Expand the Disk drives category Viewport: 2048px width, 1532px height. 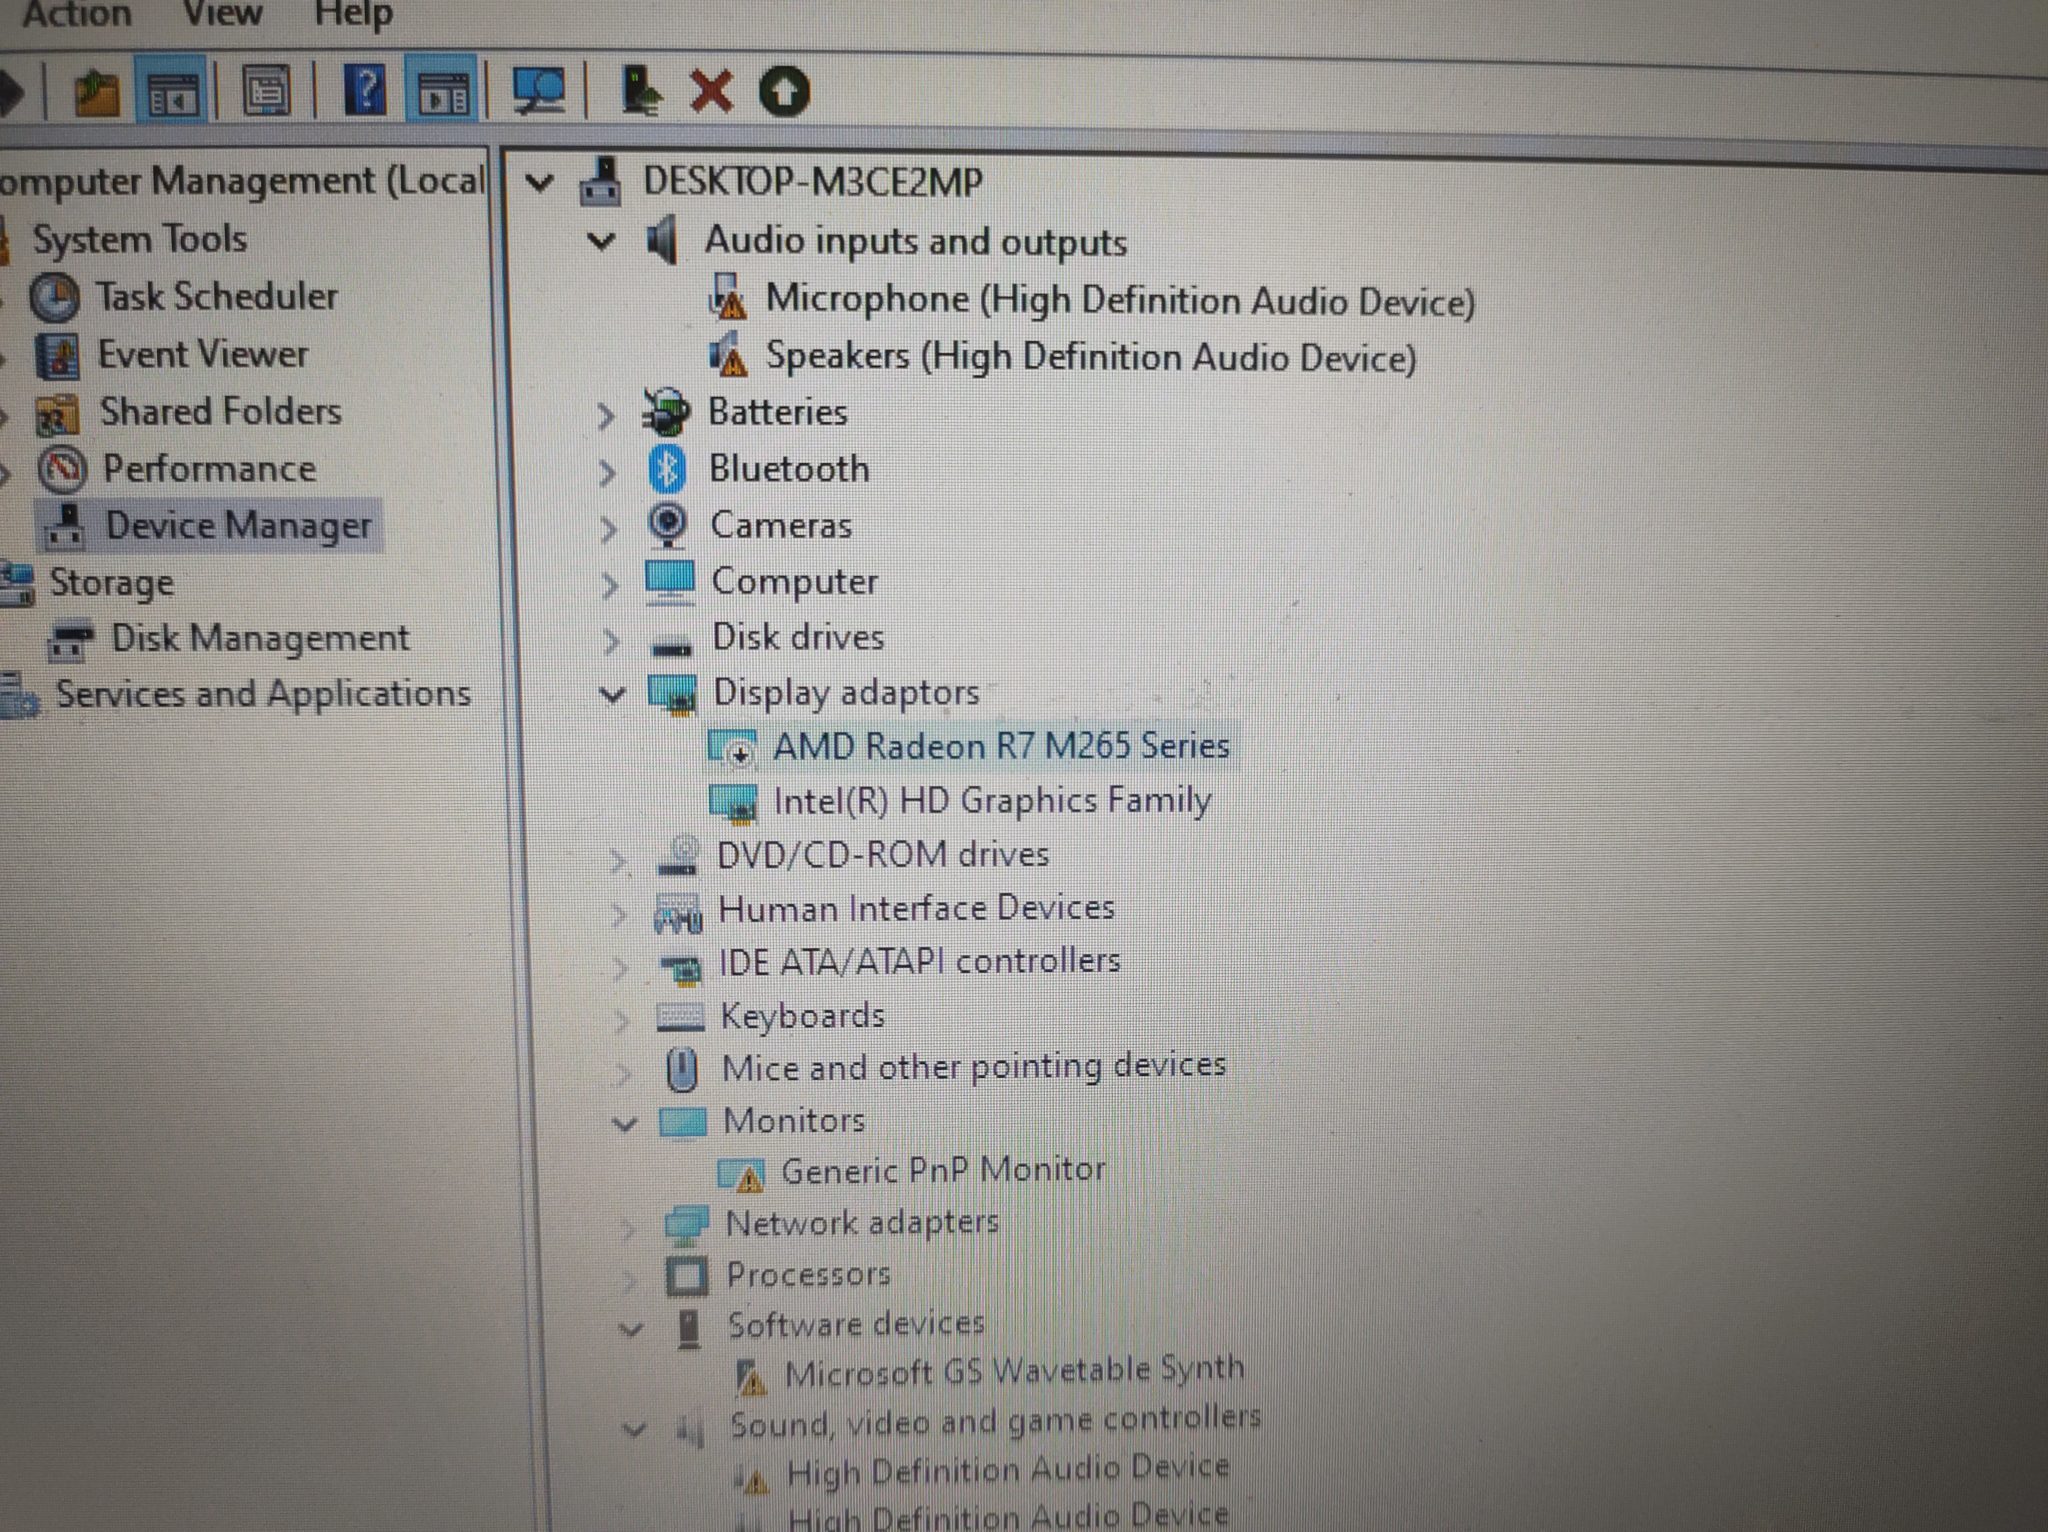[611, 640]
